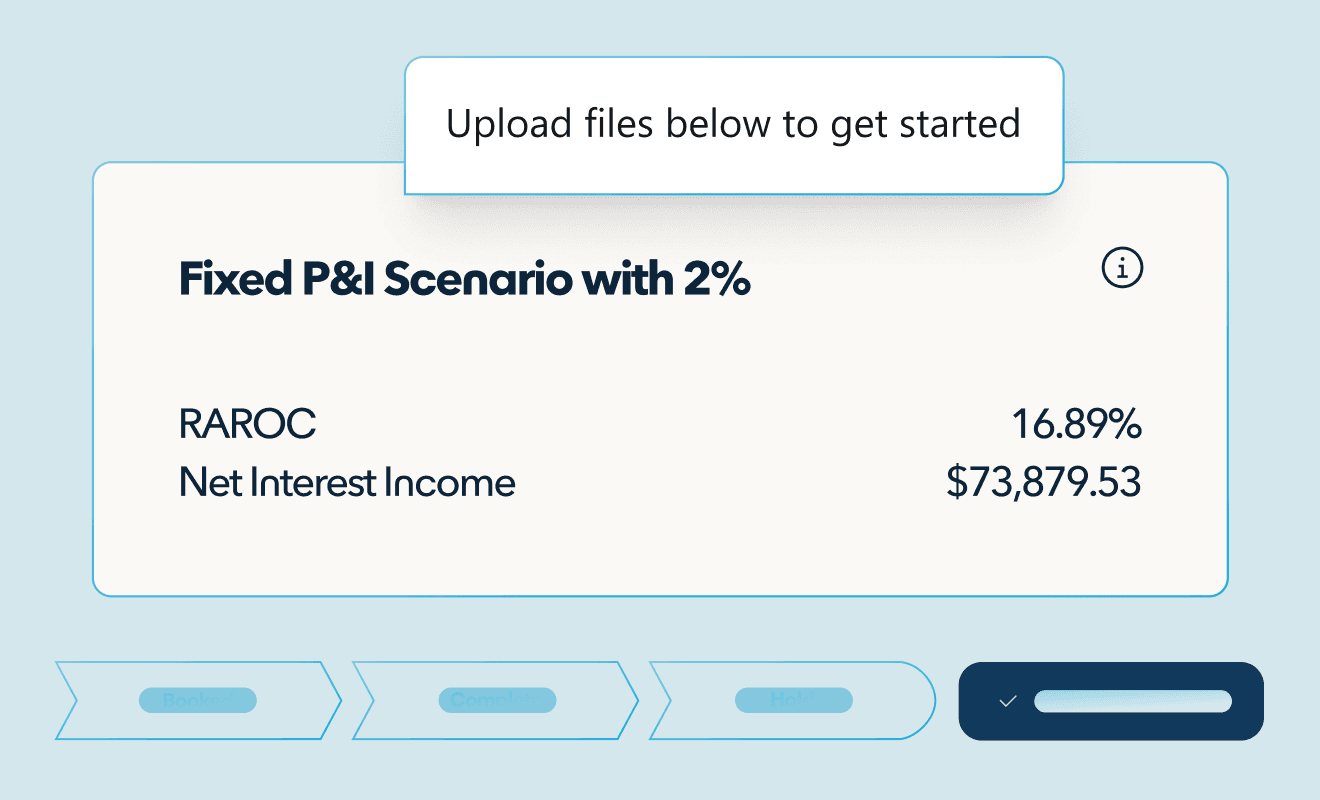Click the $73,879.53 income value
1320x800 pixels.
[1043, 483]
